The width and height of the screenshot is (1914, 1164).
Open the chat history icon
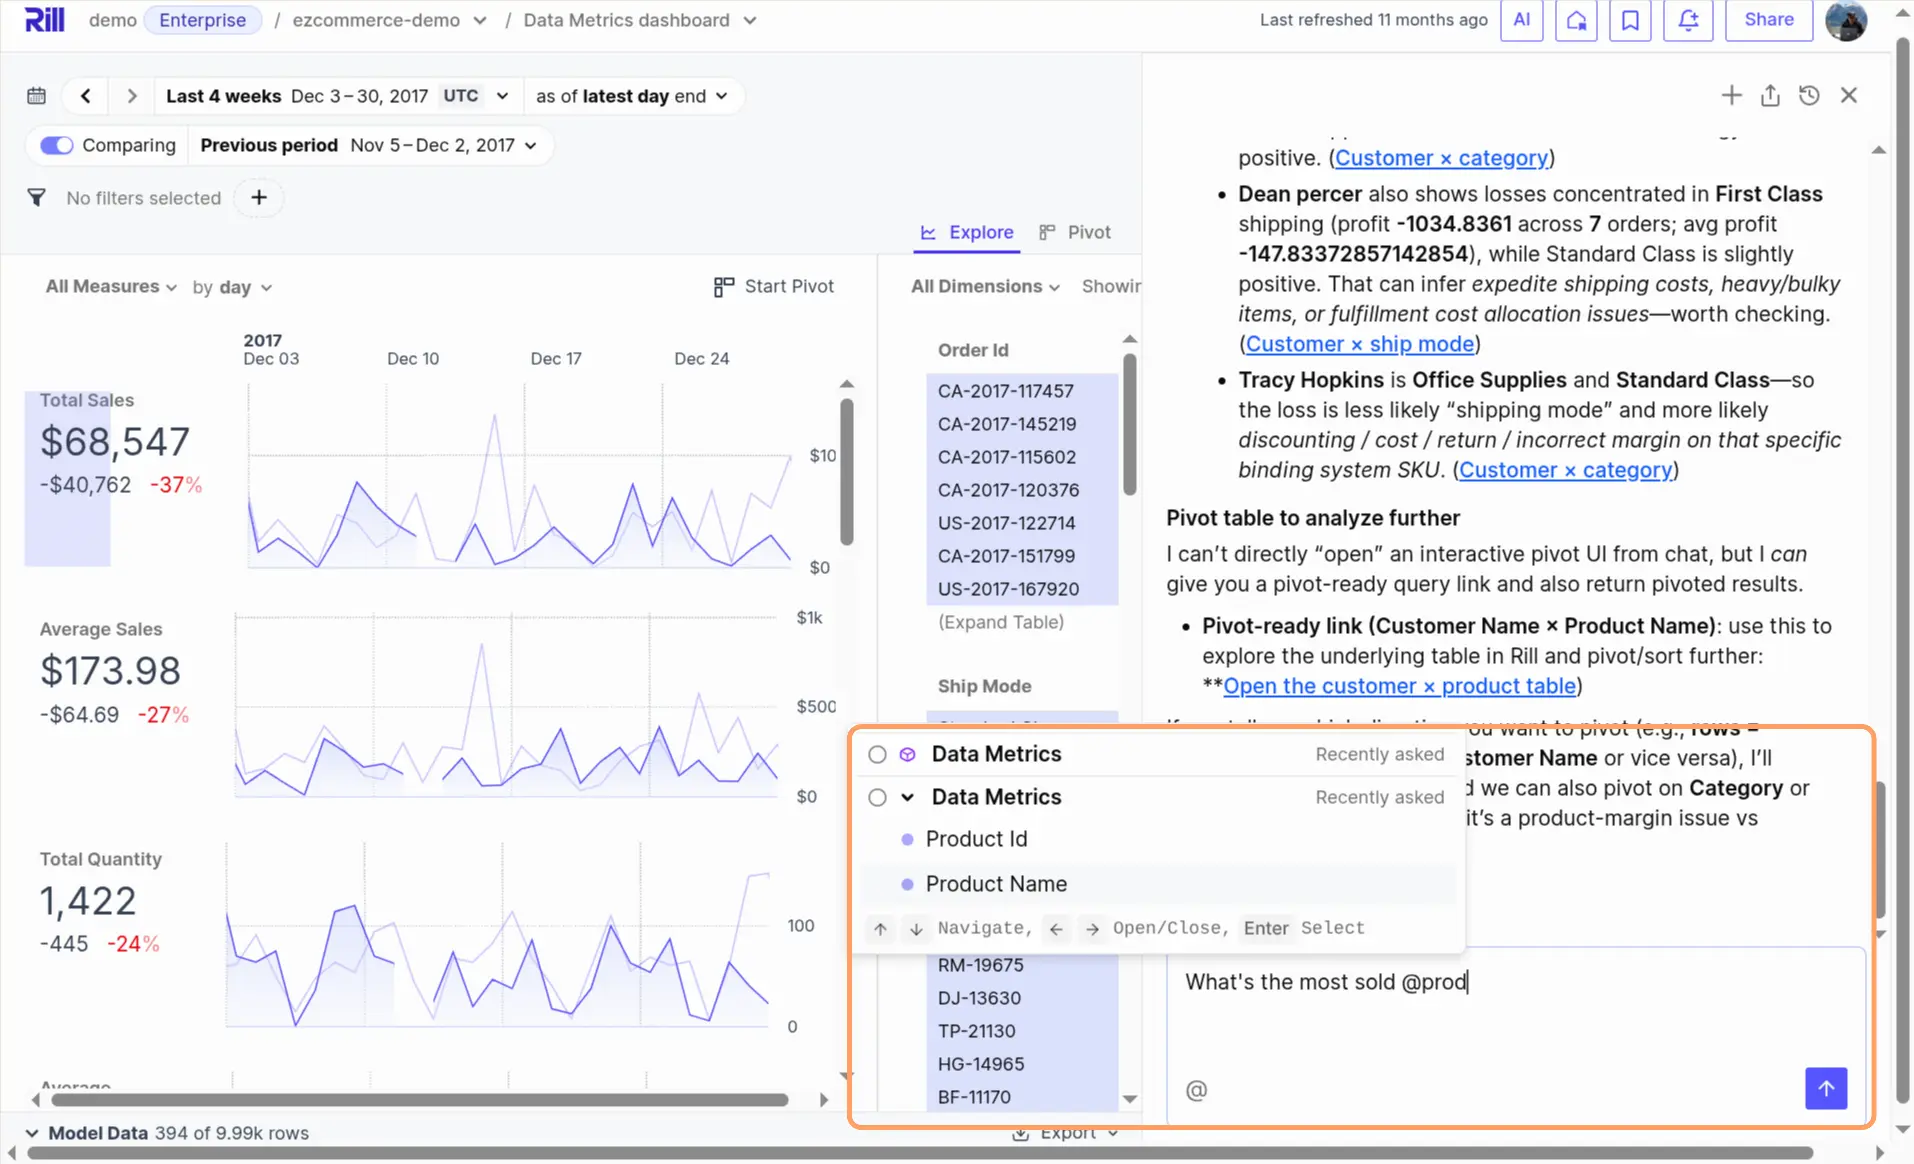pyautogui.click(x=1809, y=95)
